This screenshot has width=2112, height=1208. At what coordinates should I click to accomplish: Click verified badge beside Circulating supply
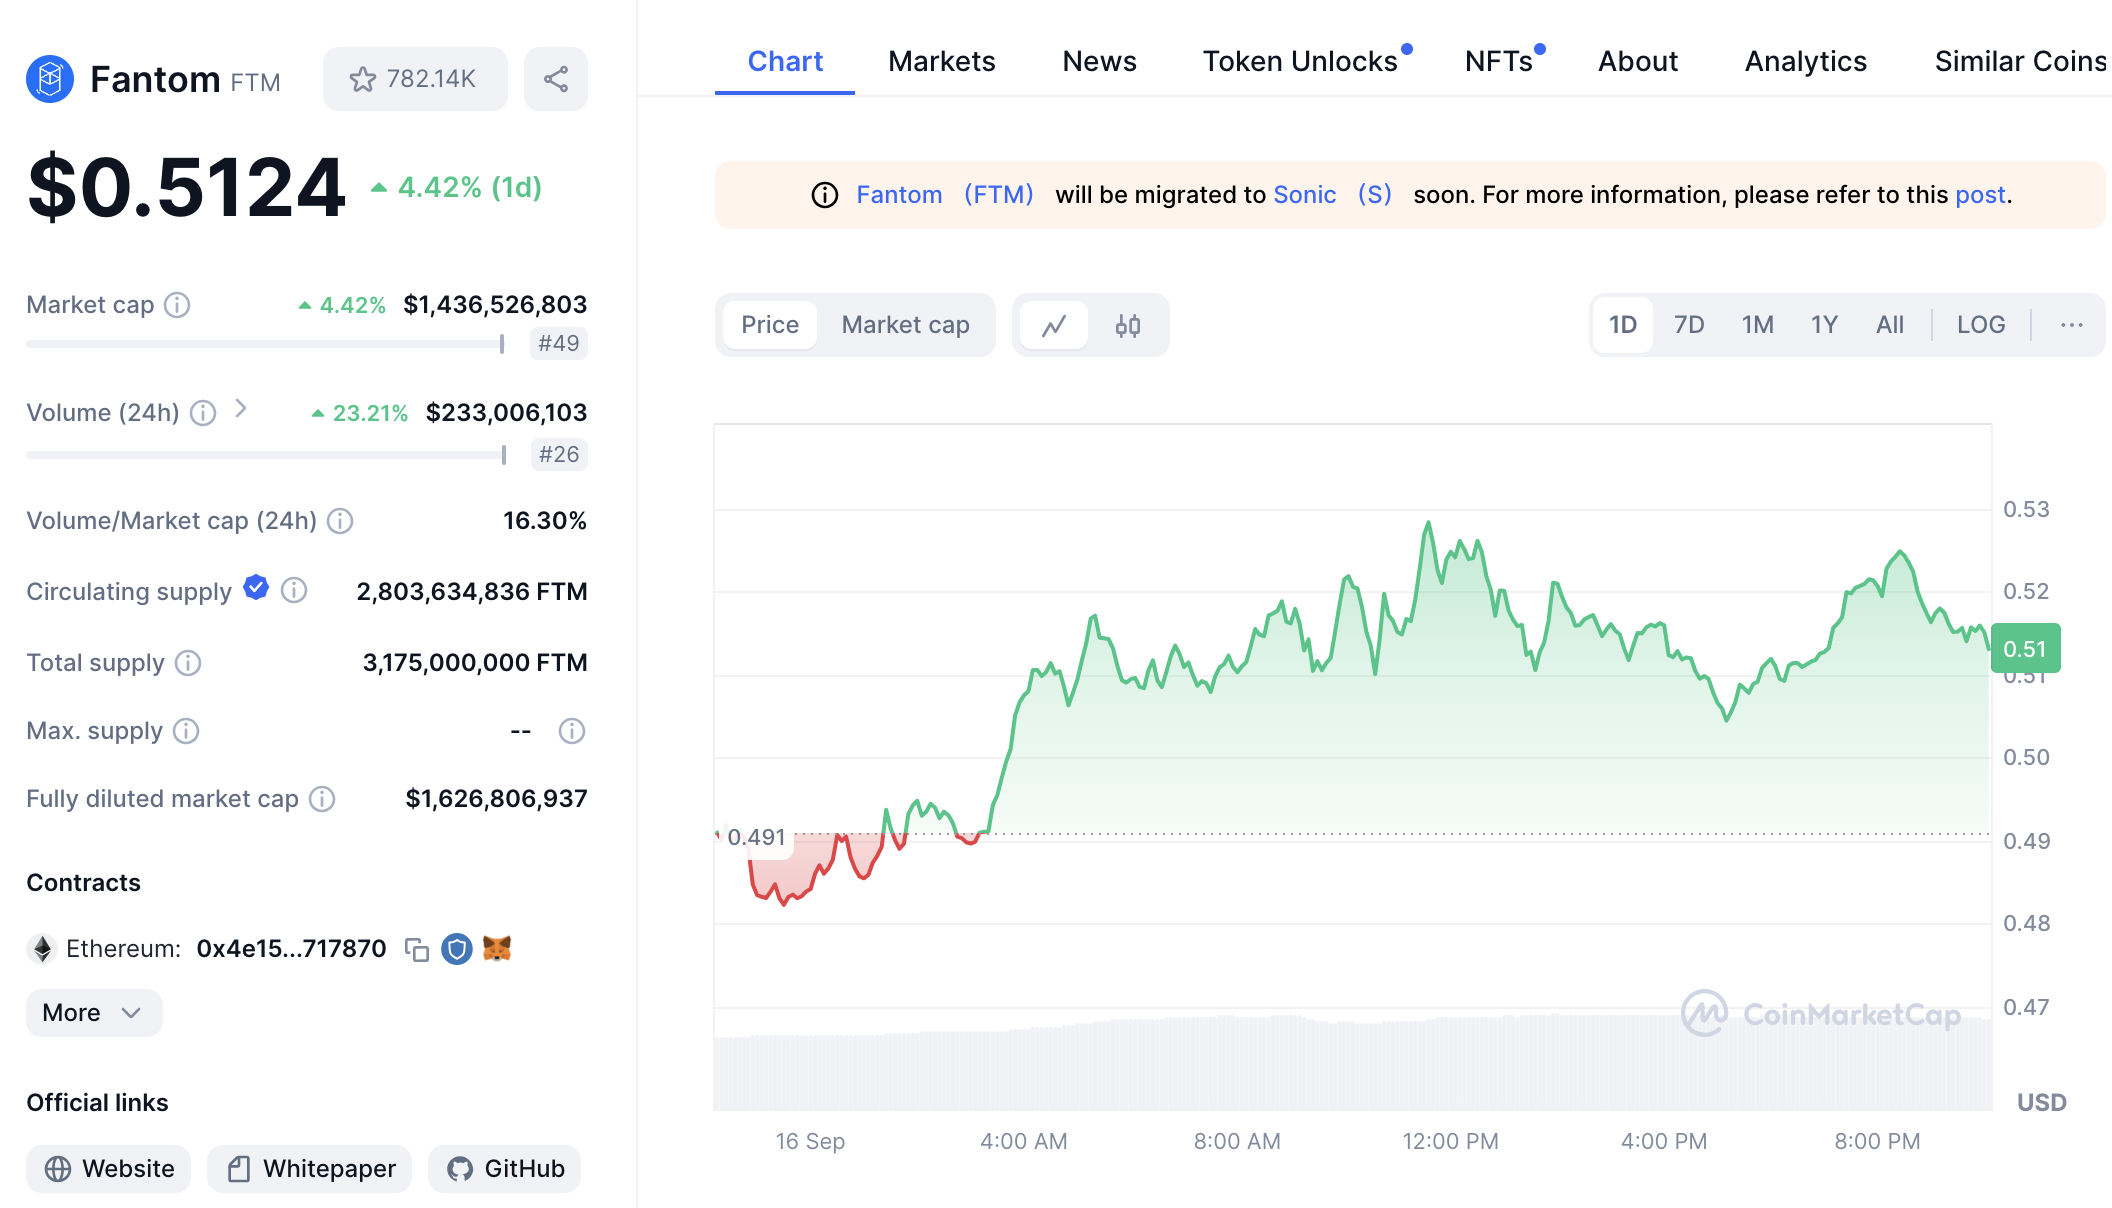click(256, 588)
